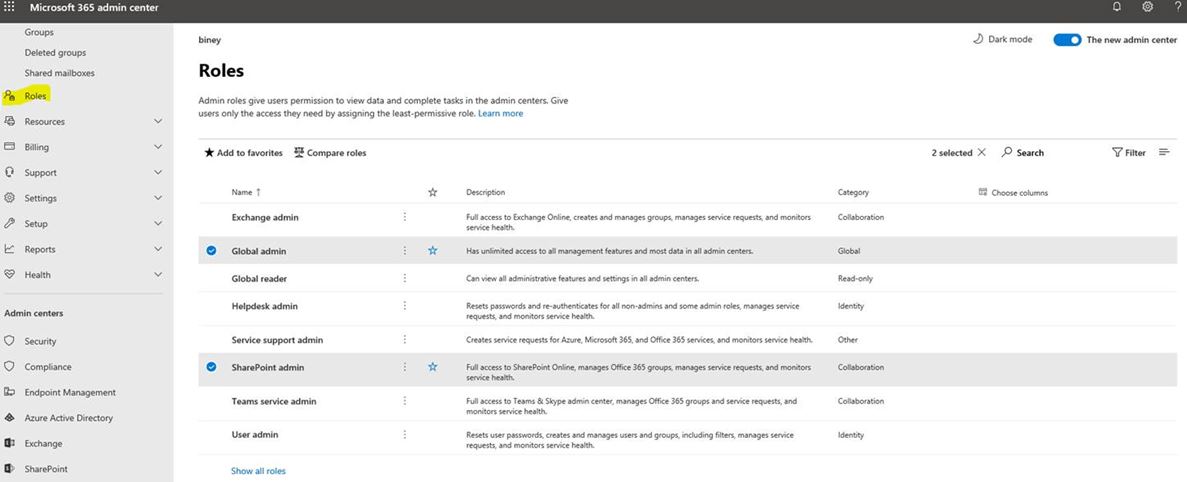Click the SharePoint admin center icon

tap(10, 469)
